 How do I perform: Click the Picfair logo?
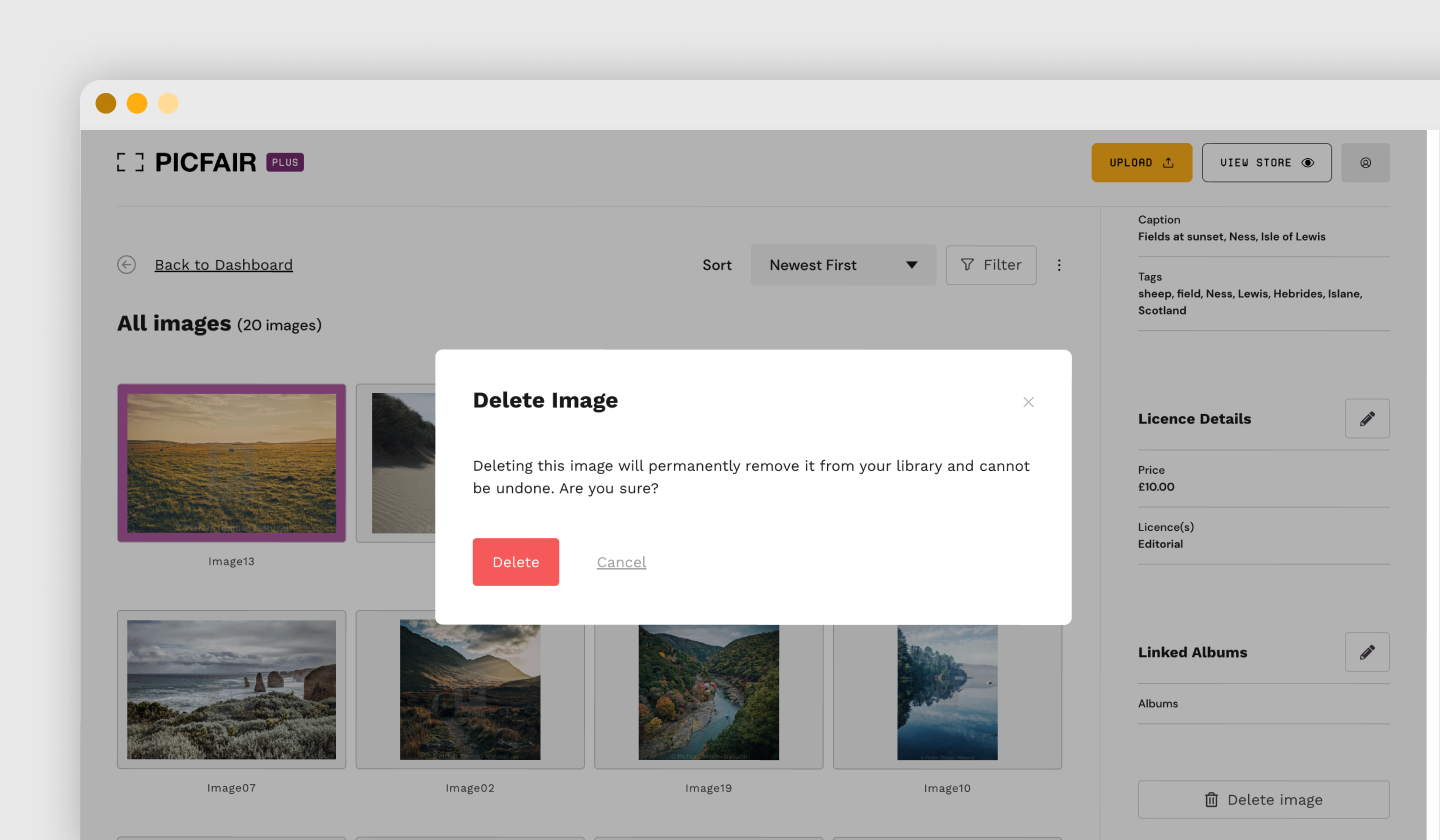[186, 162]
